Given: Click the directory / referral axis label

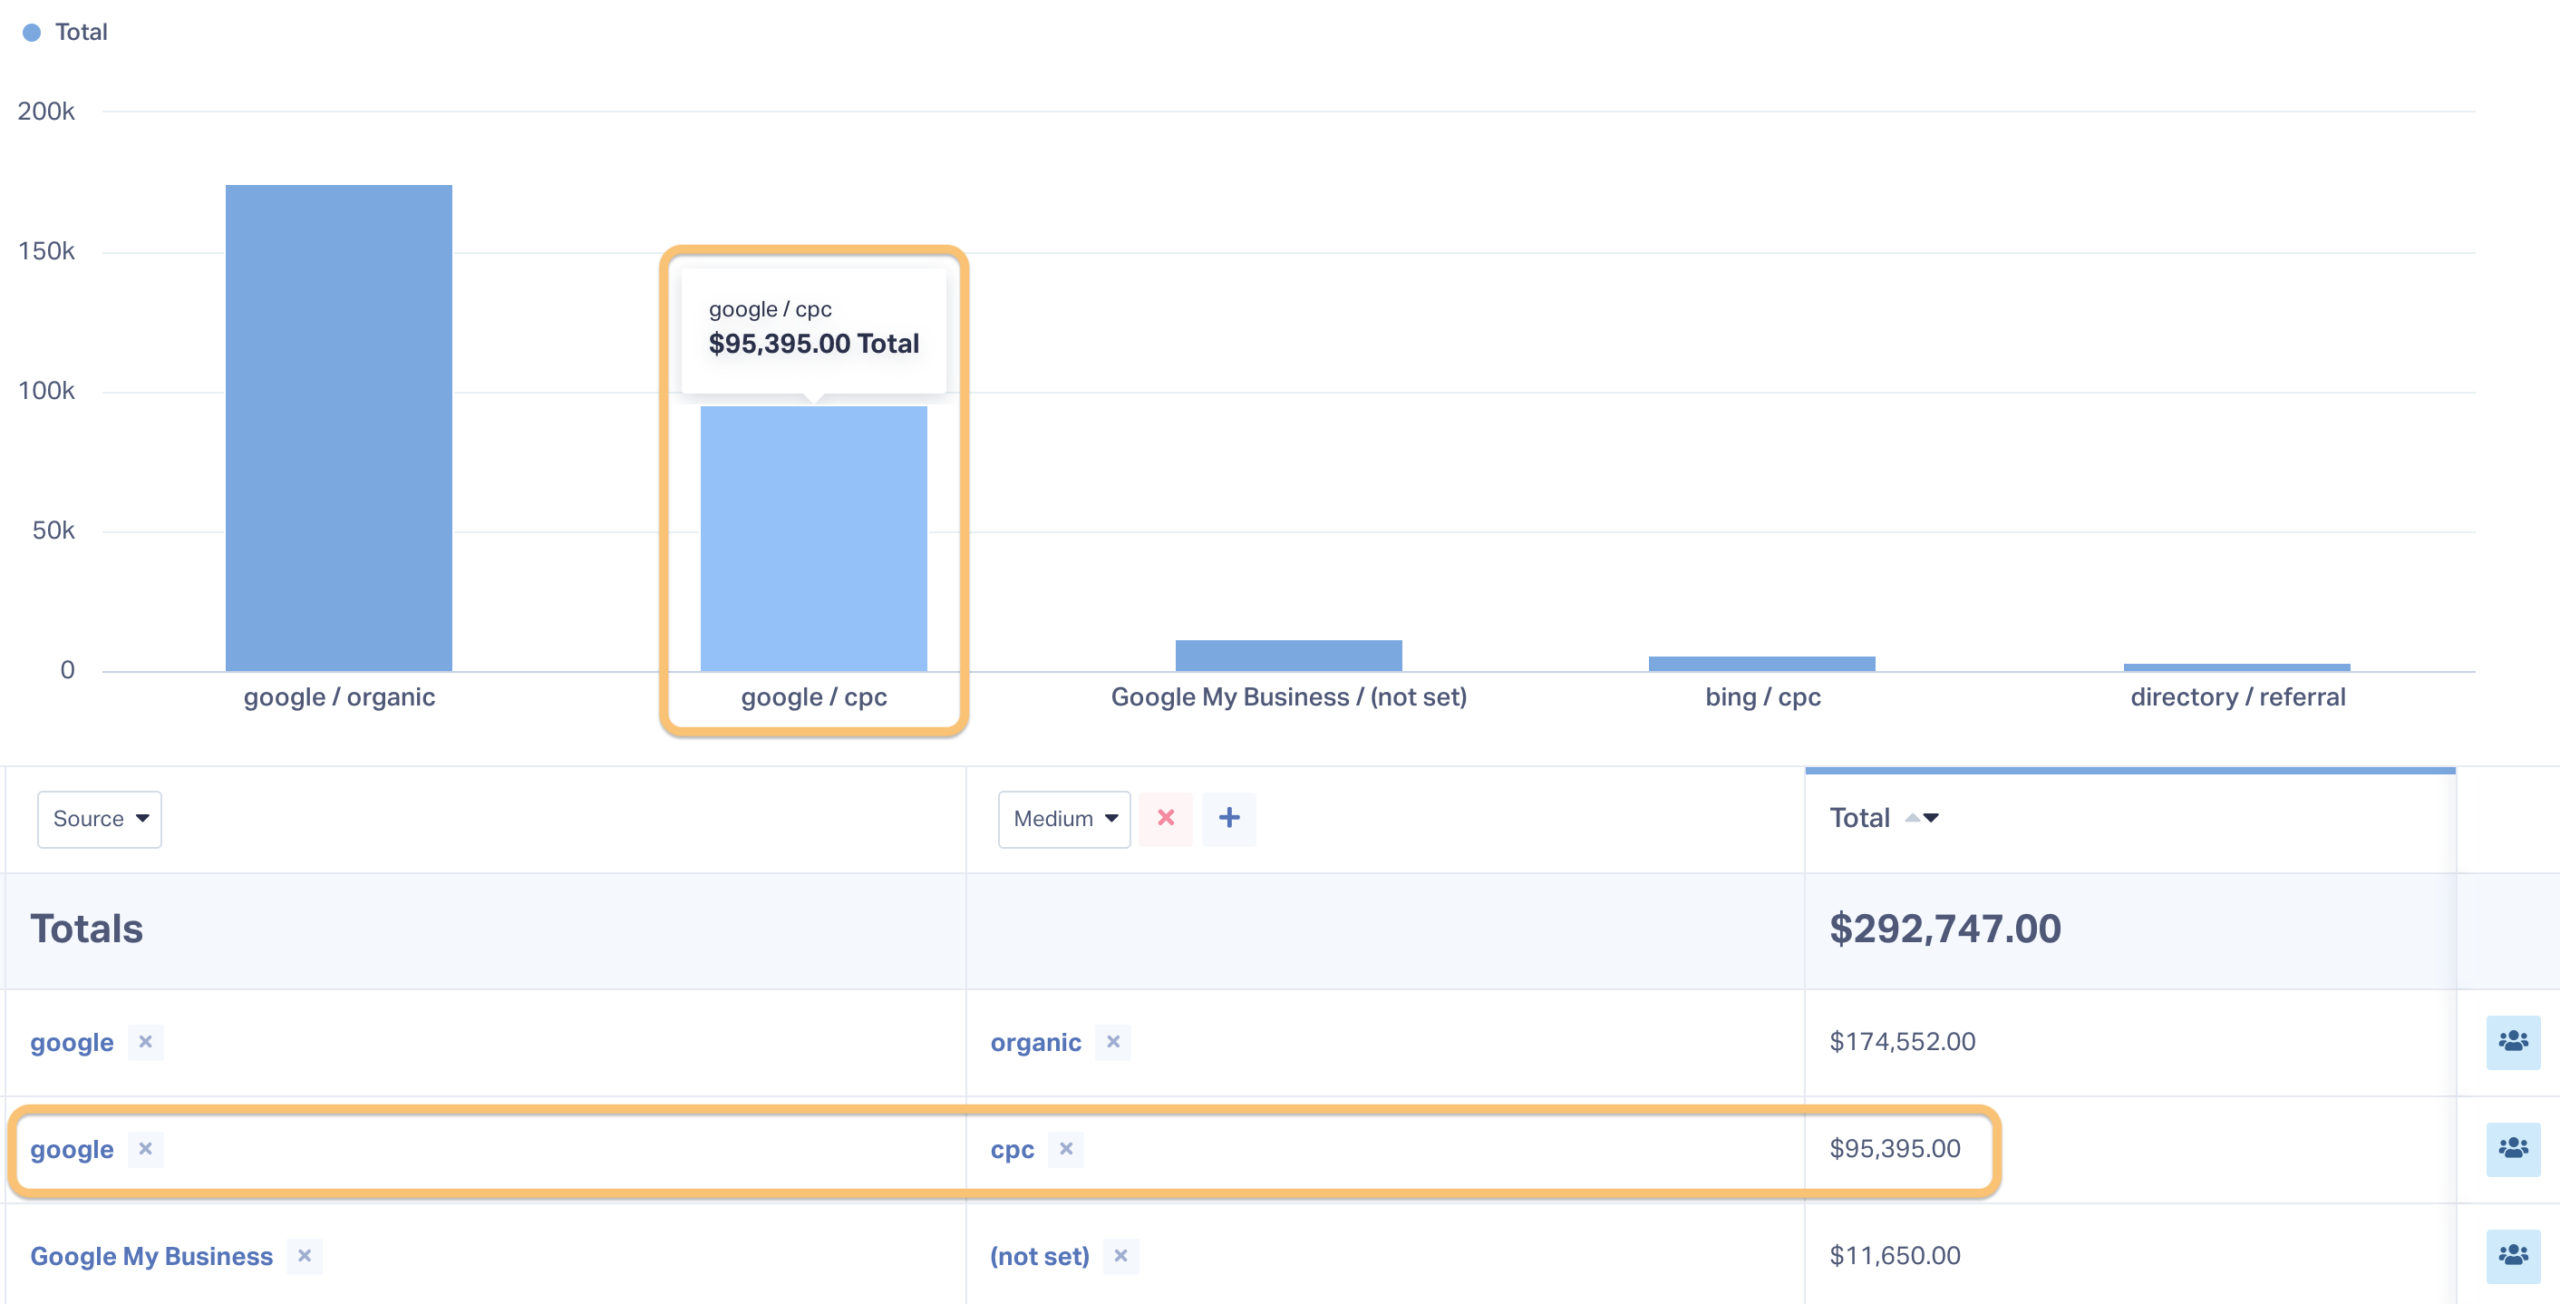Looking at the screenshot, I should point(2238,697).
